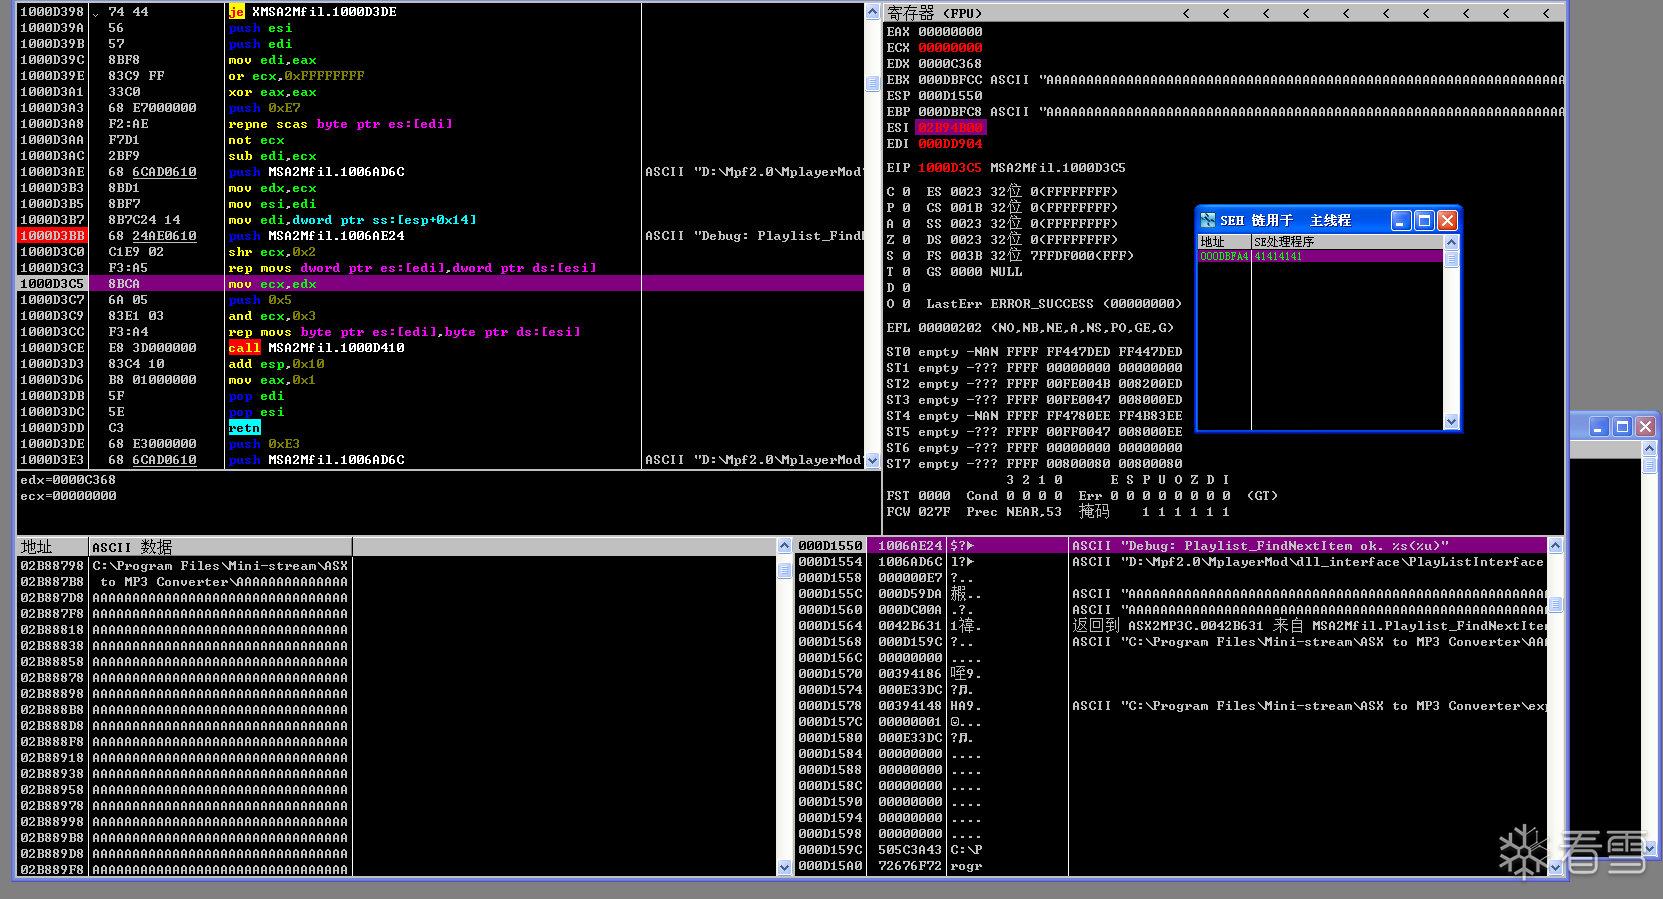Click the 地址 column header in the SEH window

[1224, 241]
